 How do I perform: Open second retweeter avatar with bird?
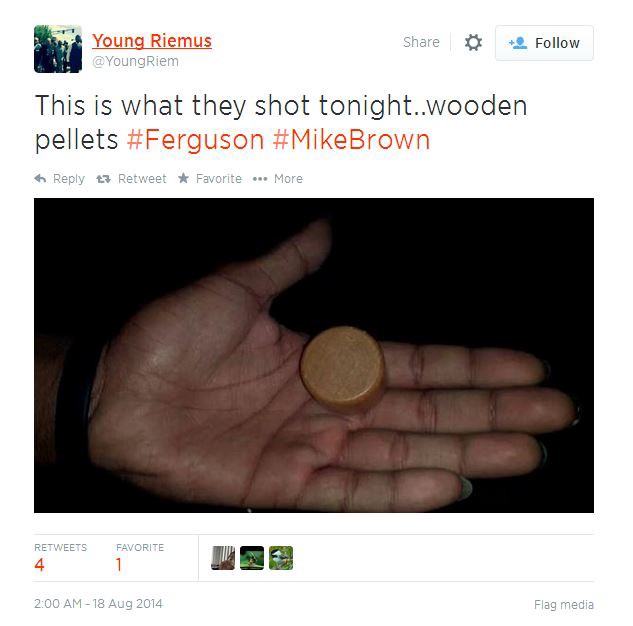click(252, 558)
